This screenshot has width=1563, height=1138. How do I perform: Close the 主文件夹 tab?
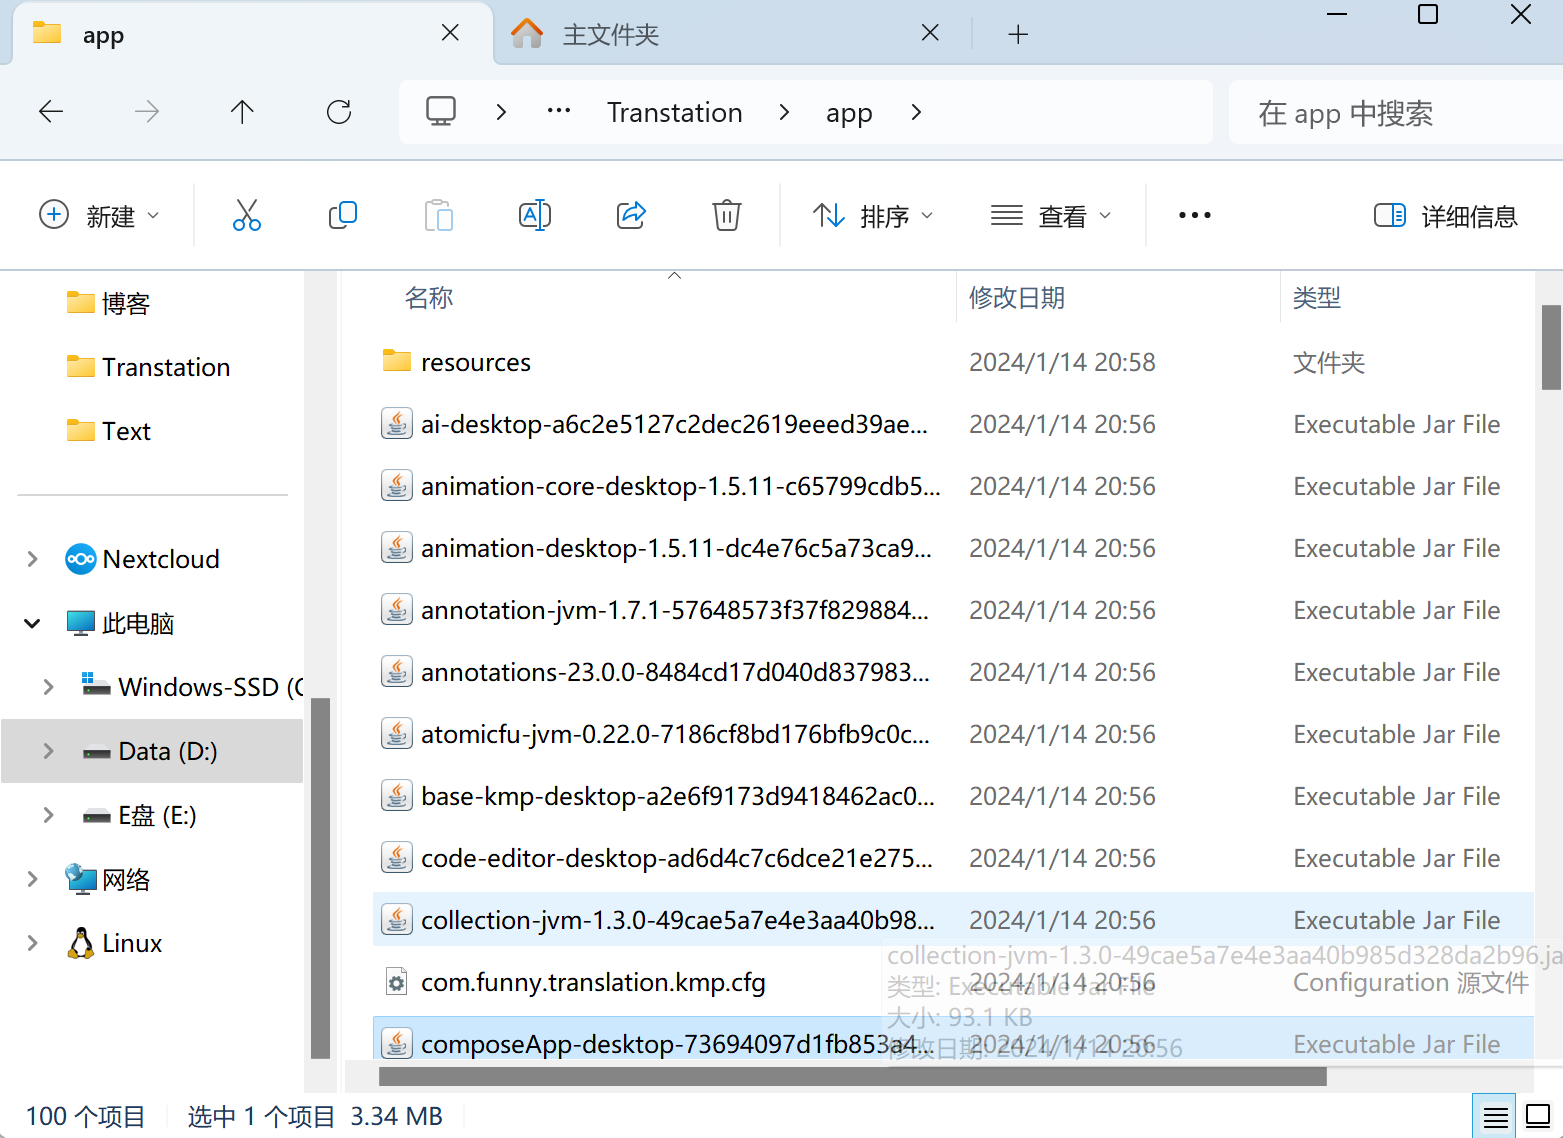tap(930, 33)
